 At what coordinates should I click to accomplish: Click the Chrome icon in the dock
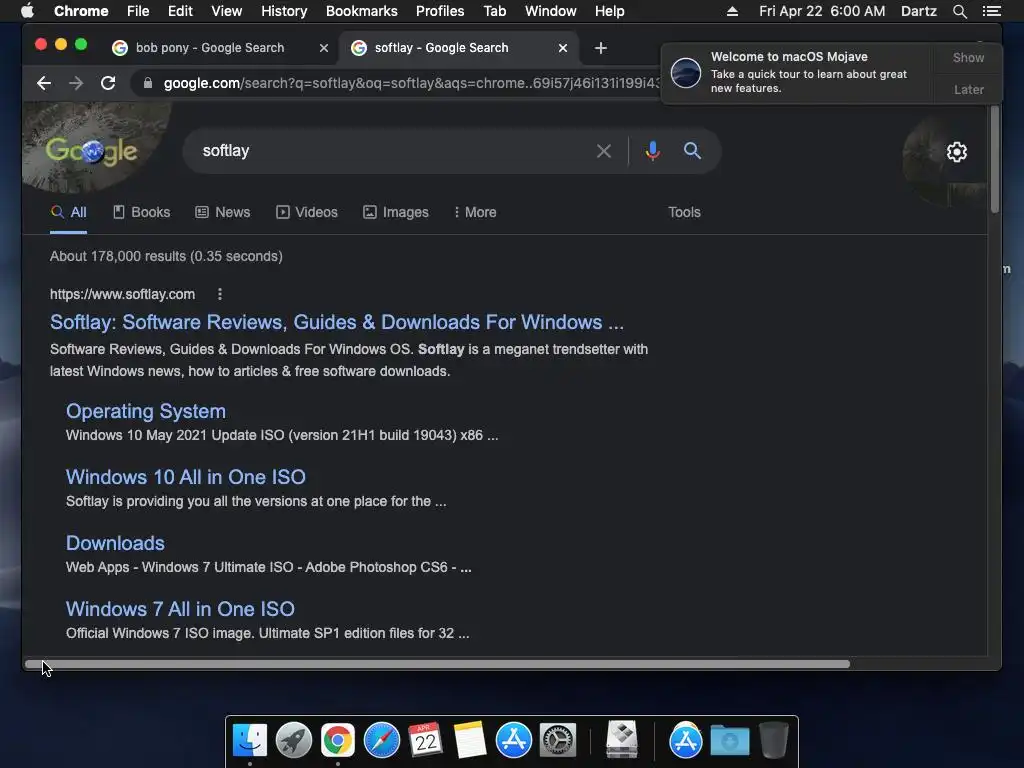tap(338, 741)
